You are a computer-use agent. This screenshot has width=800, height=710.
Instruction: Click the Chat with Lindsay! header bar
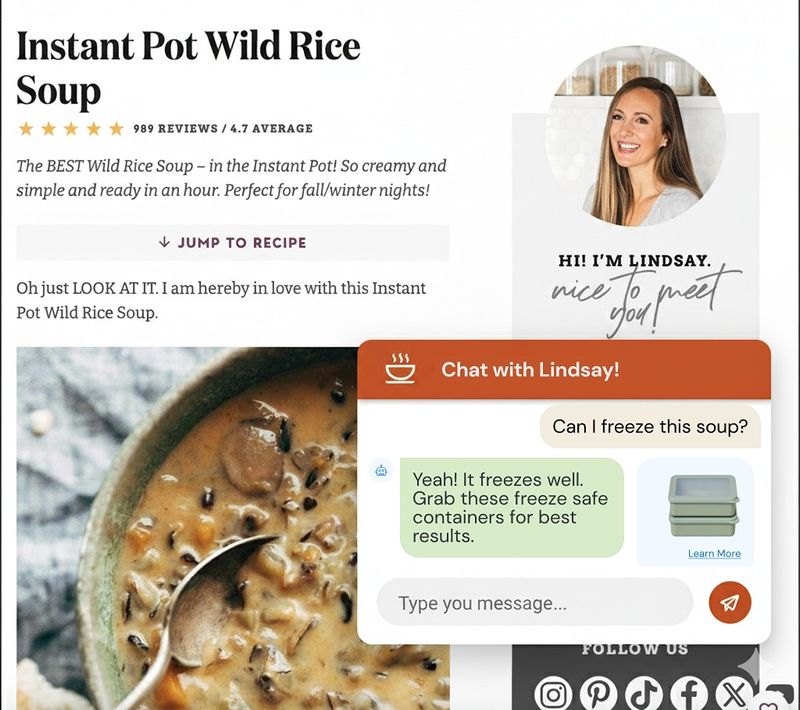pyautogui.click(x=564, y=369)
